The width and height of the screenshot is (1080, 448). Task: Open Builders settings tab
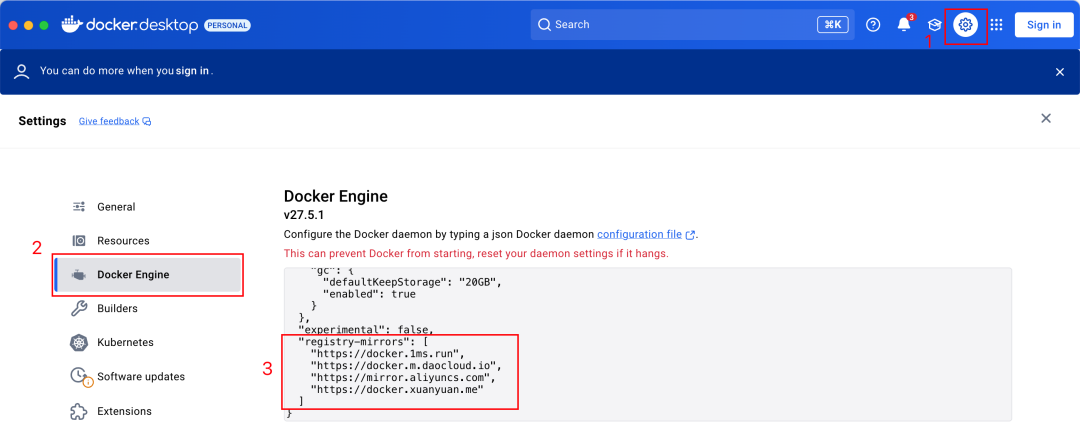pyautogui.click(x=148, y=308)
